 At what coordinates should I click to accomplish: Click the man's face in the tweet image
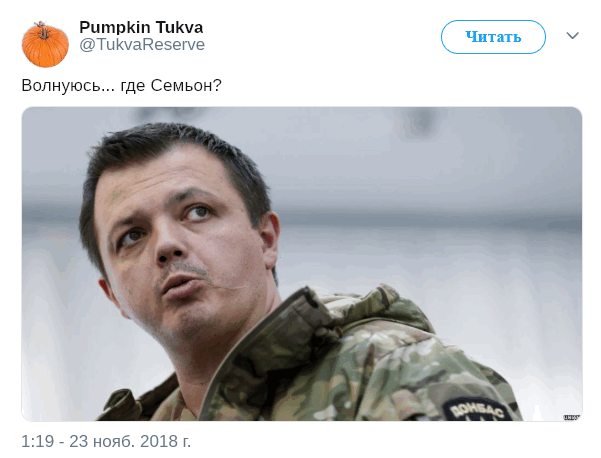180,245
